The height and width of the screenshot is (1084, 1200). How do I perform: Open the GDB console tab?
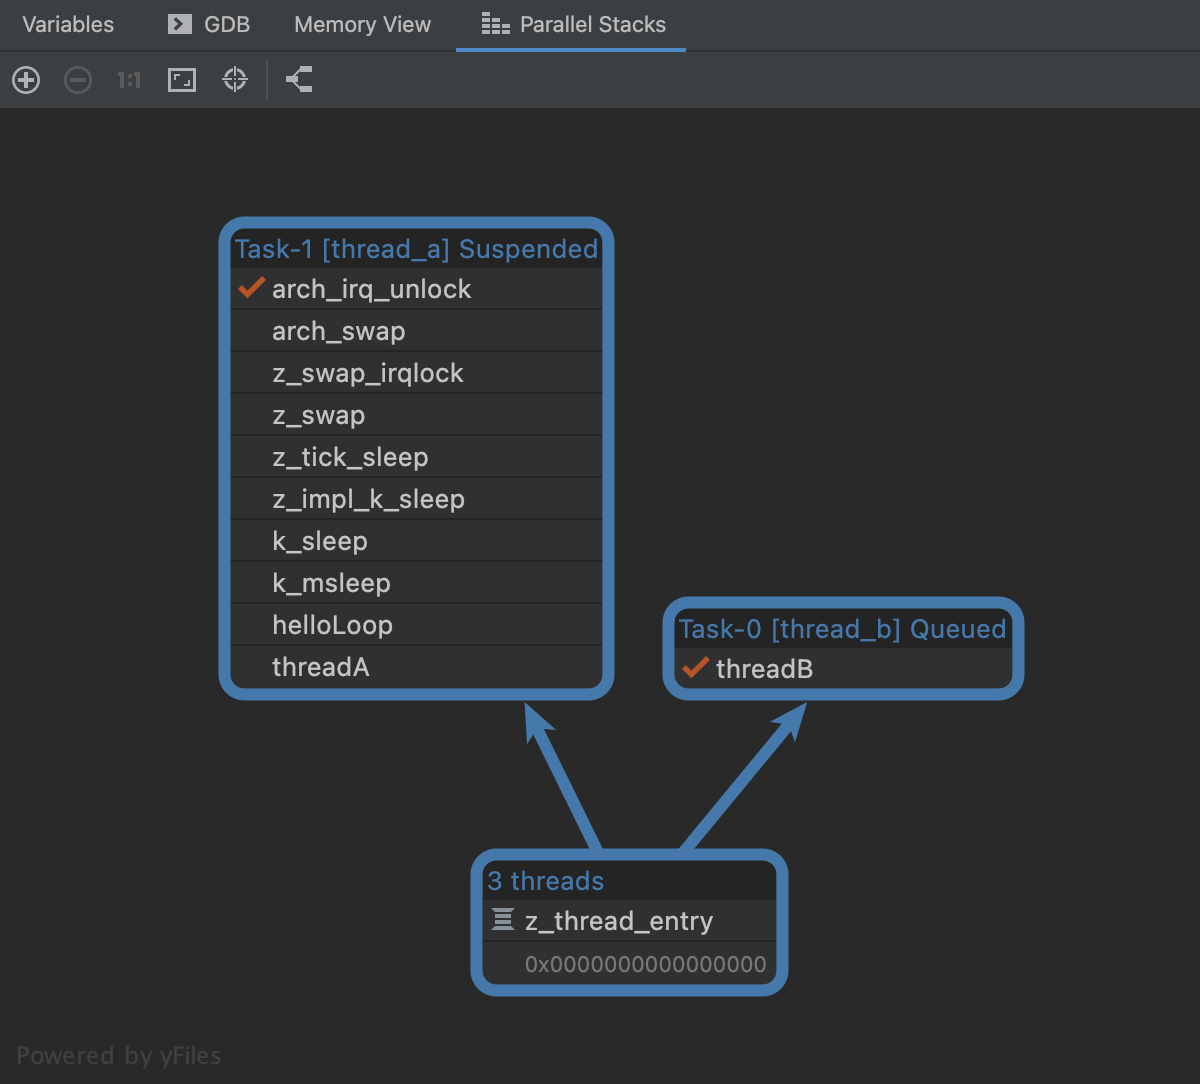pos(209,25)
